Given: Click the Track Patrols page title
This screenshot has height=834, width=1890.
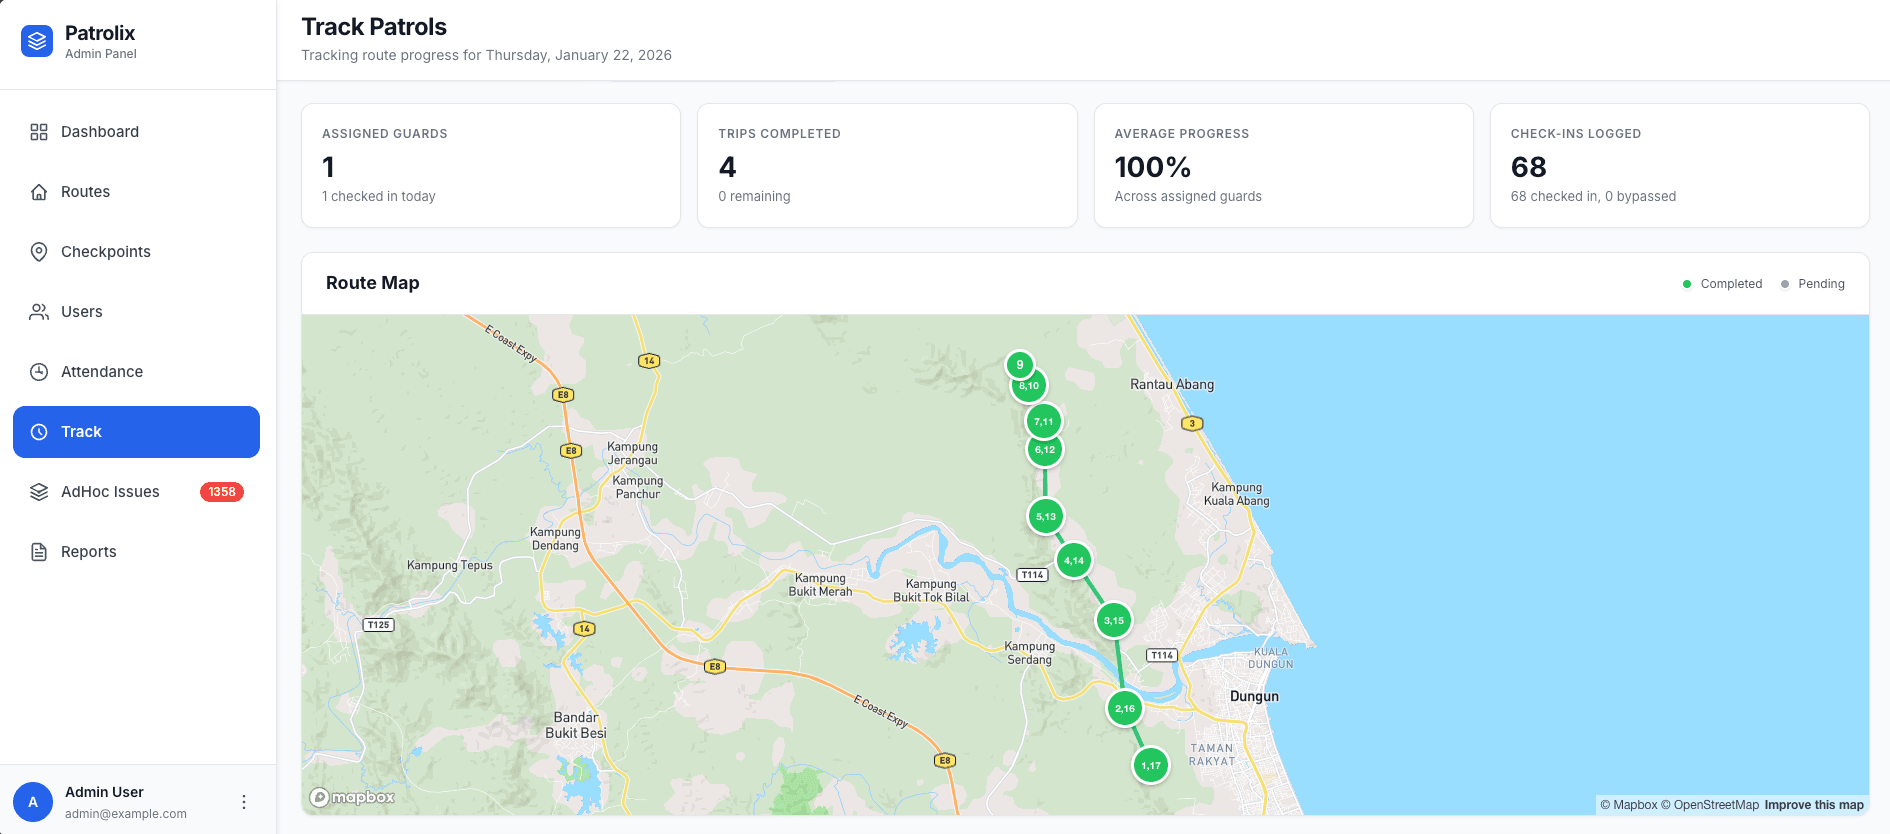Looking at the screenshot, I should click(x=374, y=27).
